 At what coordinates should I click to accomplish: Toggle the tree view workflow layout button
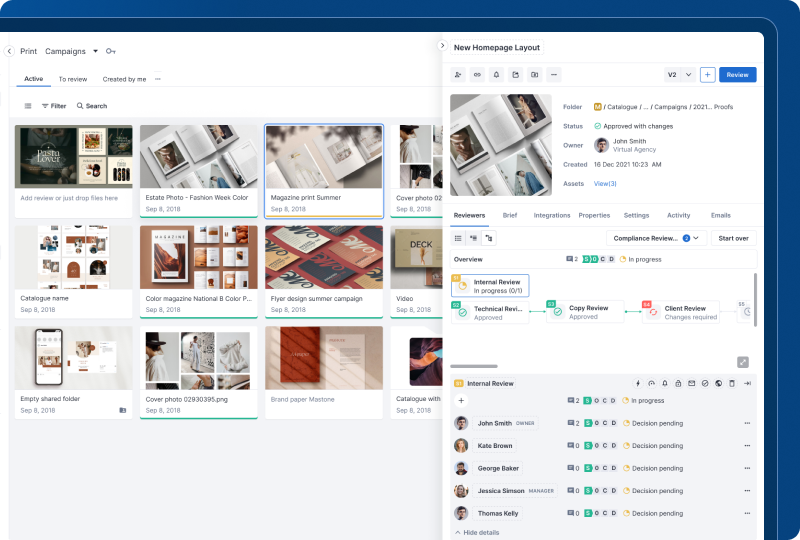(488, 238)
